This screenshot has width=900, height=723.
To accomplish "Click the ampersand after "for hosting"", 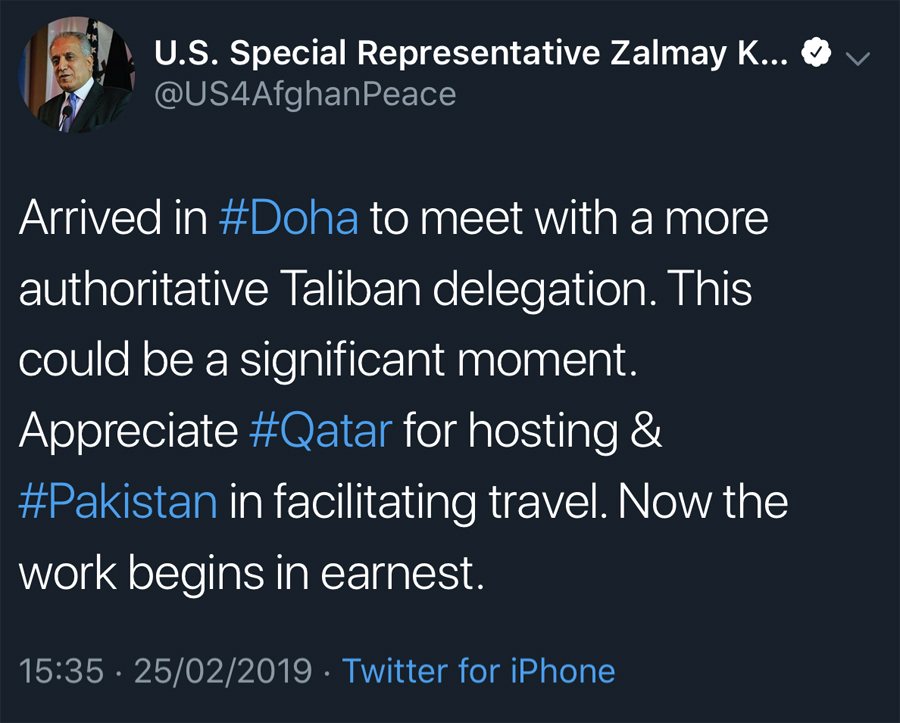I will pyautogui.click(x=649, y=431).
